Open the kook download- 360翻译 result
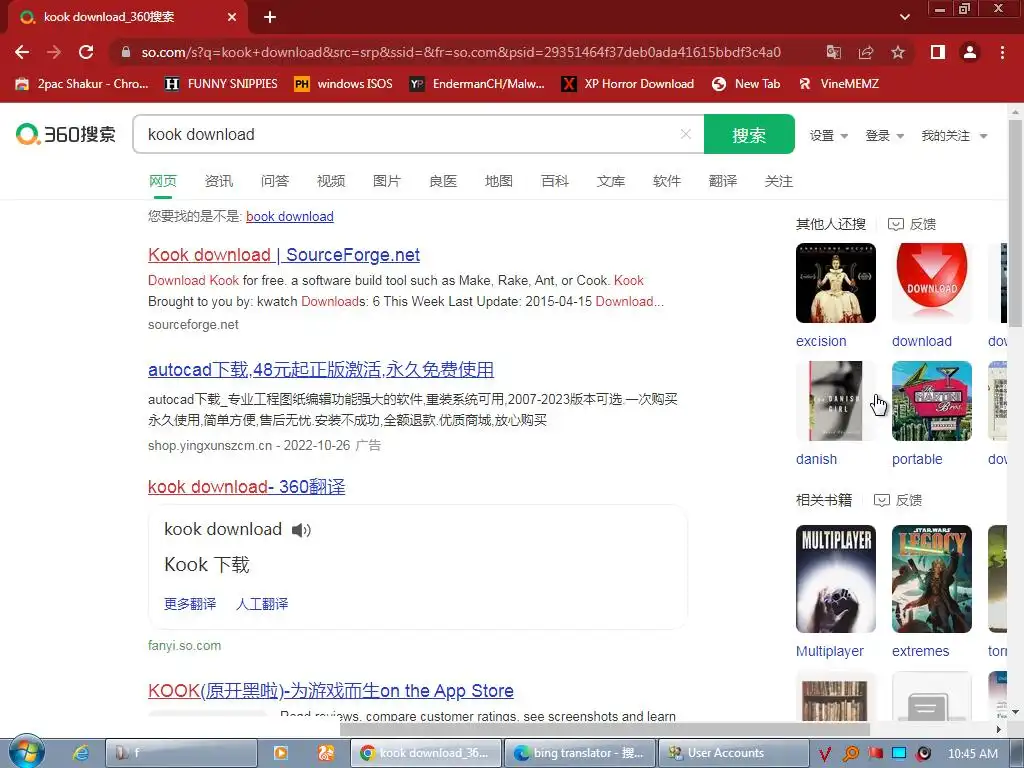This screenshot has height=768, width=1024. point(246,487)
